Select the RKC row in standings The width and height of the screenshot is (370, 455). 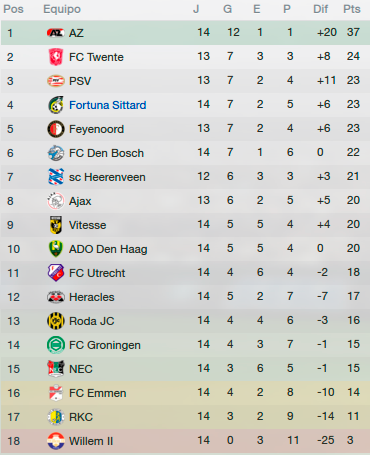185,417
